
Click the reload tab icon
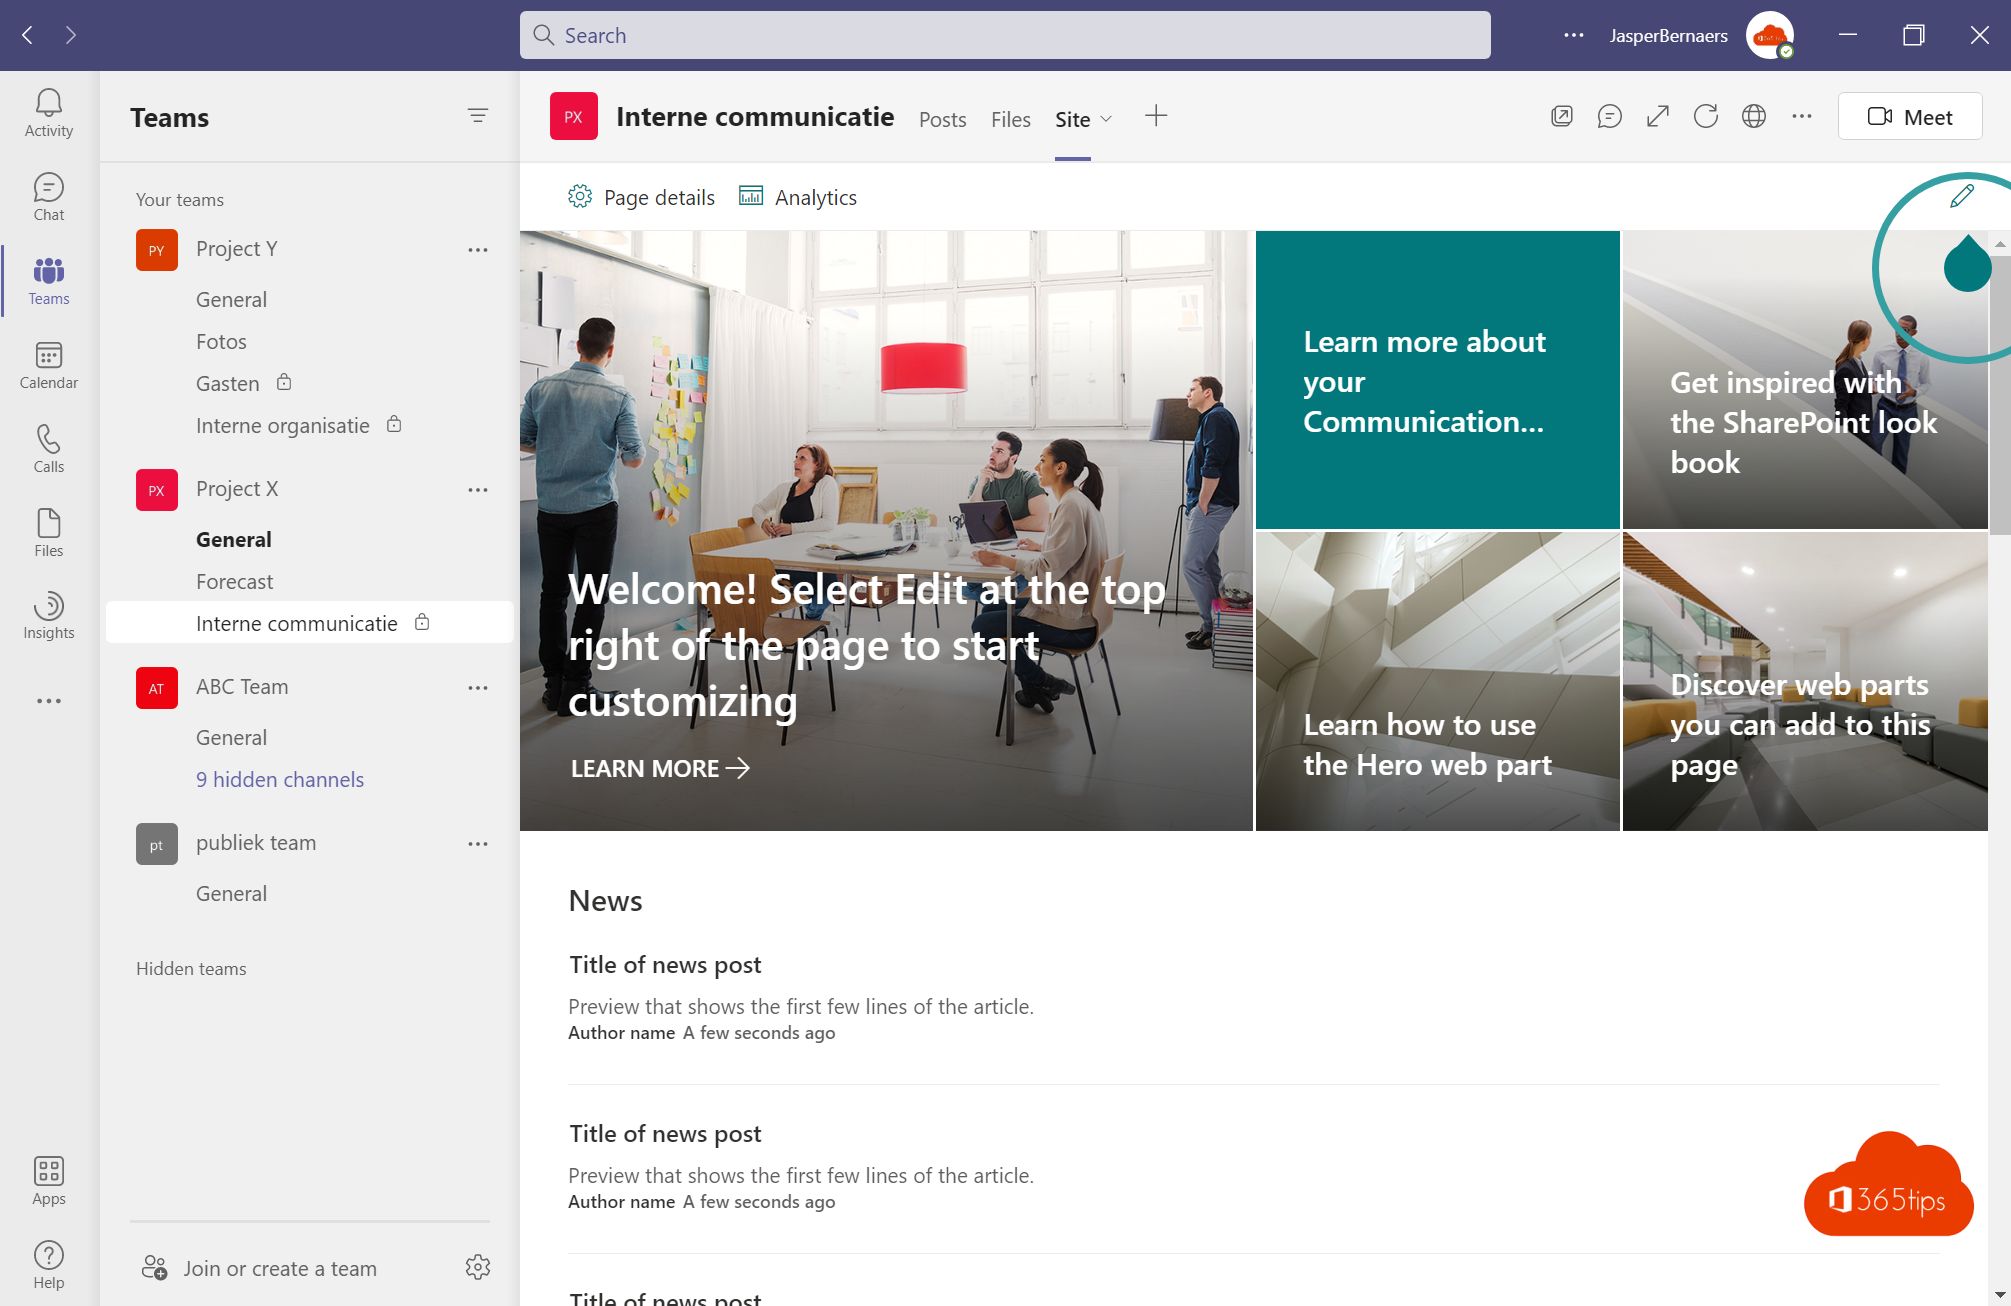(1705, 117)
